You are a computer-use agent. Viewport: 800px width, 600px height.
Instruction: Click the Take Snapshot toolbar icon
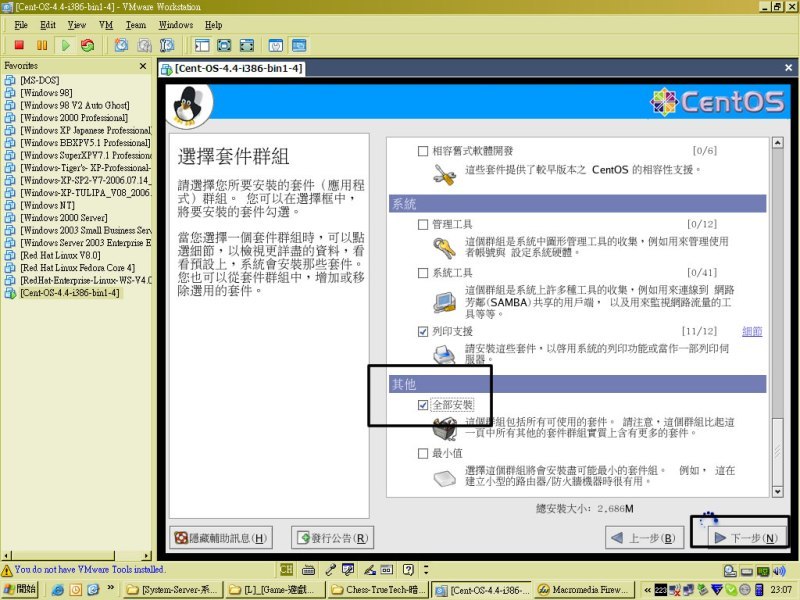click(x=121, y=45)
